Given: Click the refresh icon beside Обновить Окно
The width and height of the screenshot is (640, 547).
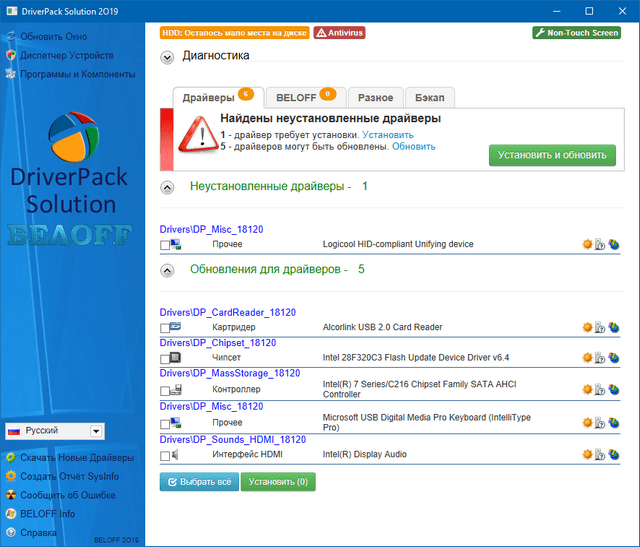Looking at the screenshot, I should point(10,37).
